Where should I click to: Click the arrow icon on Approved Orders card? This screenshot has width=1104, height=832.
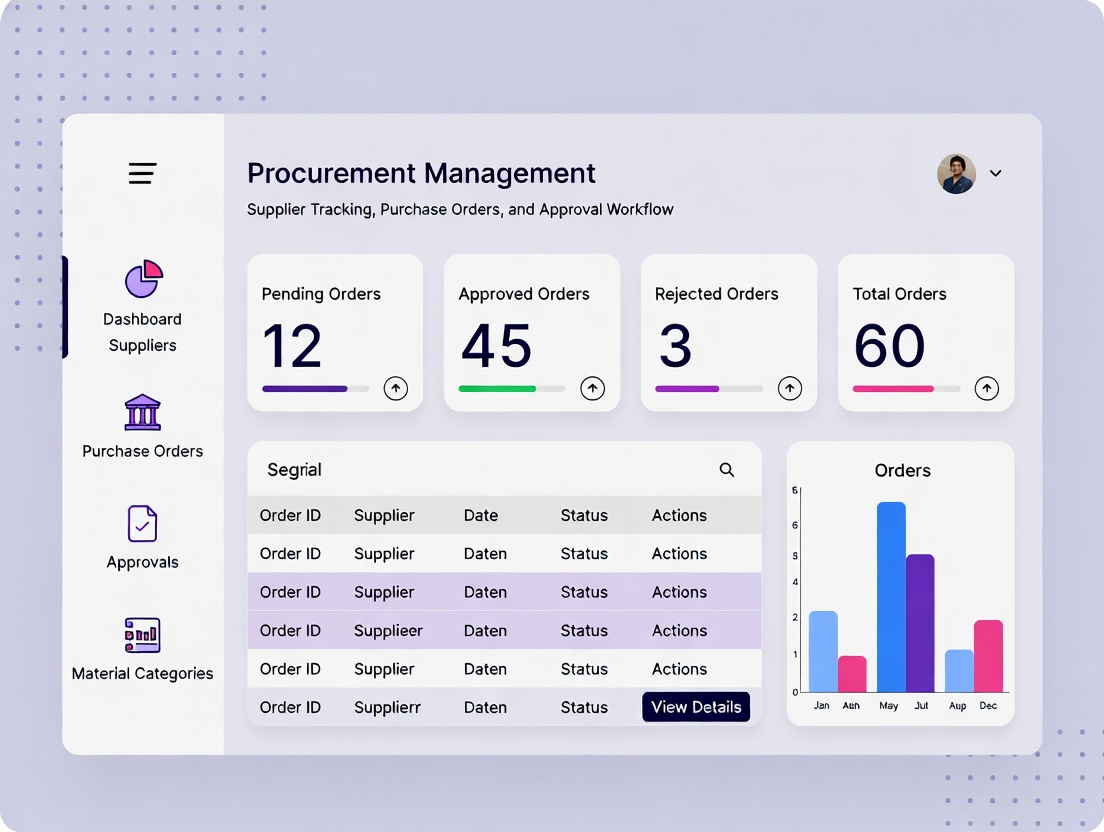pyautogui.click(x=593, y=388)
